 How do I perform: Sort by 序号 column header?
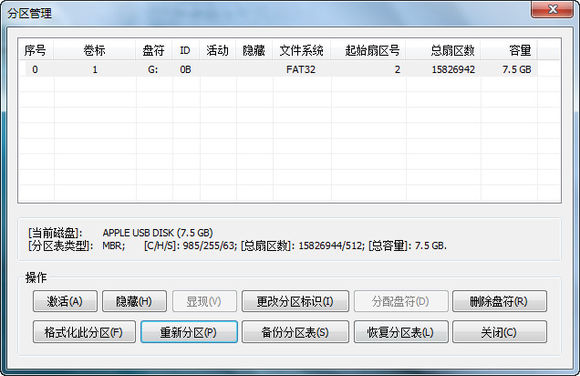pyautogui.click(x=36, y=50)
